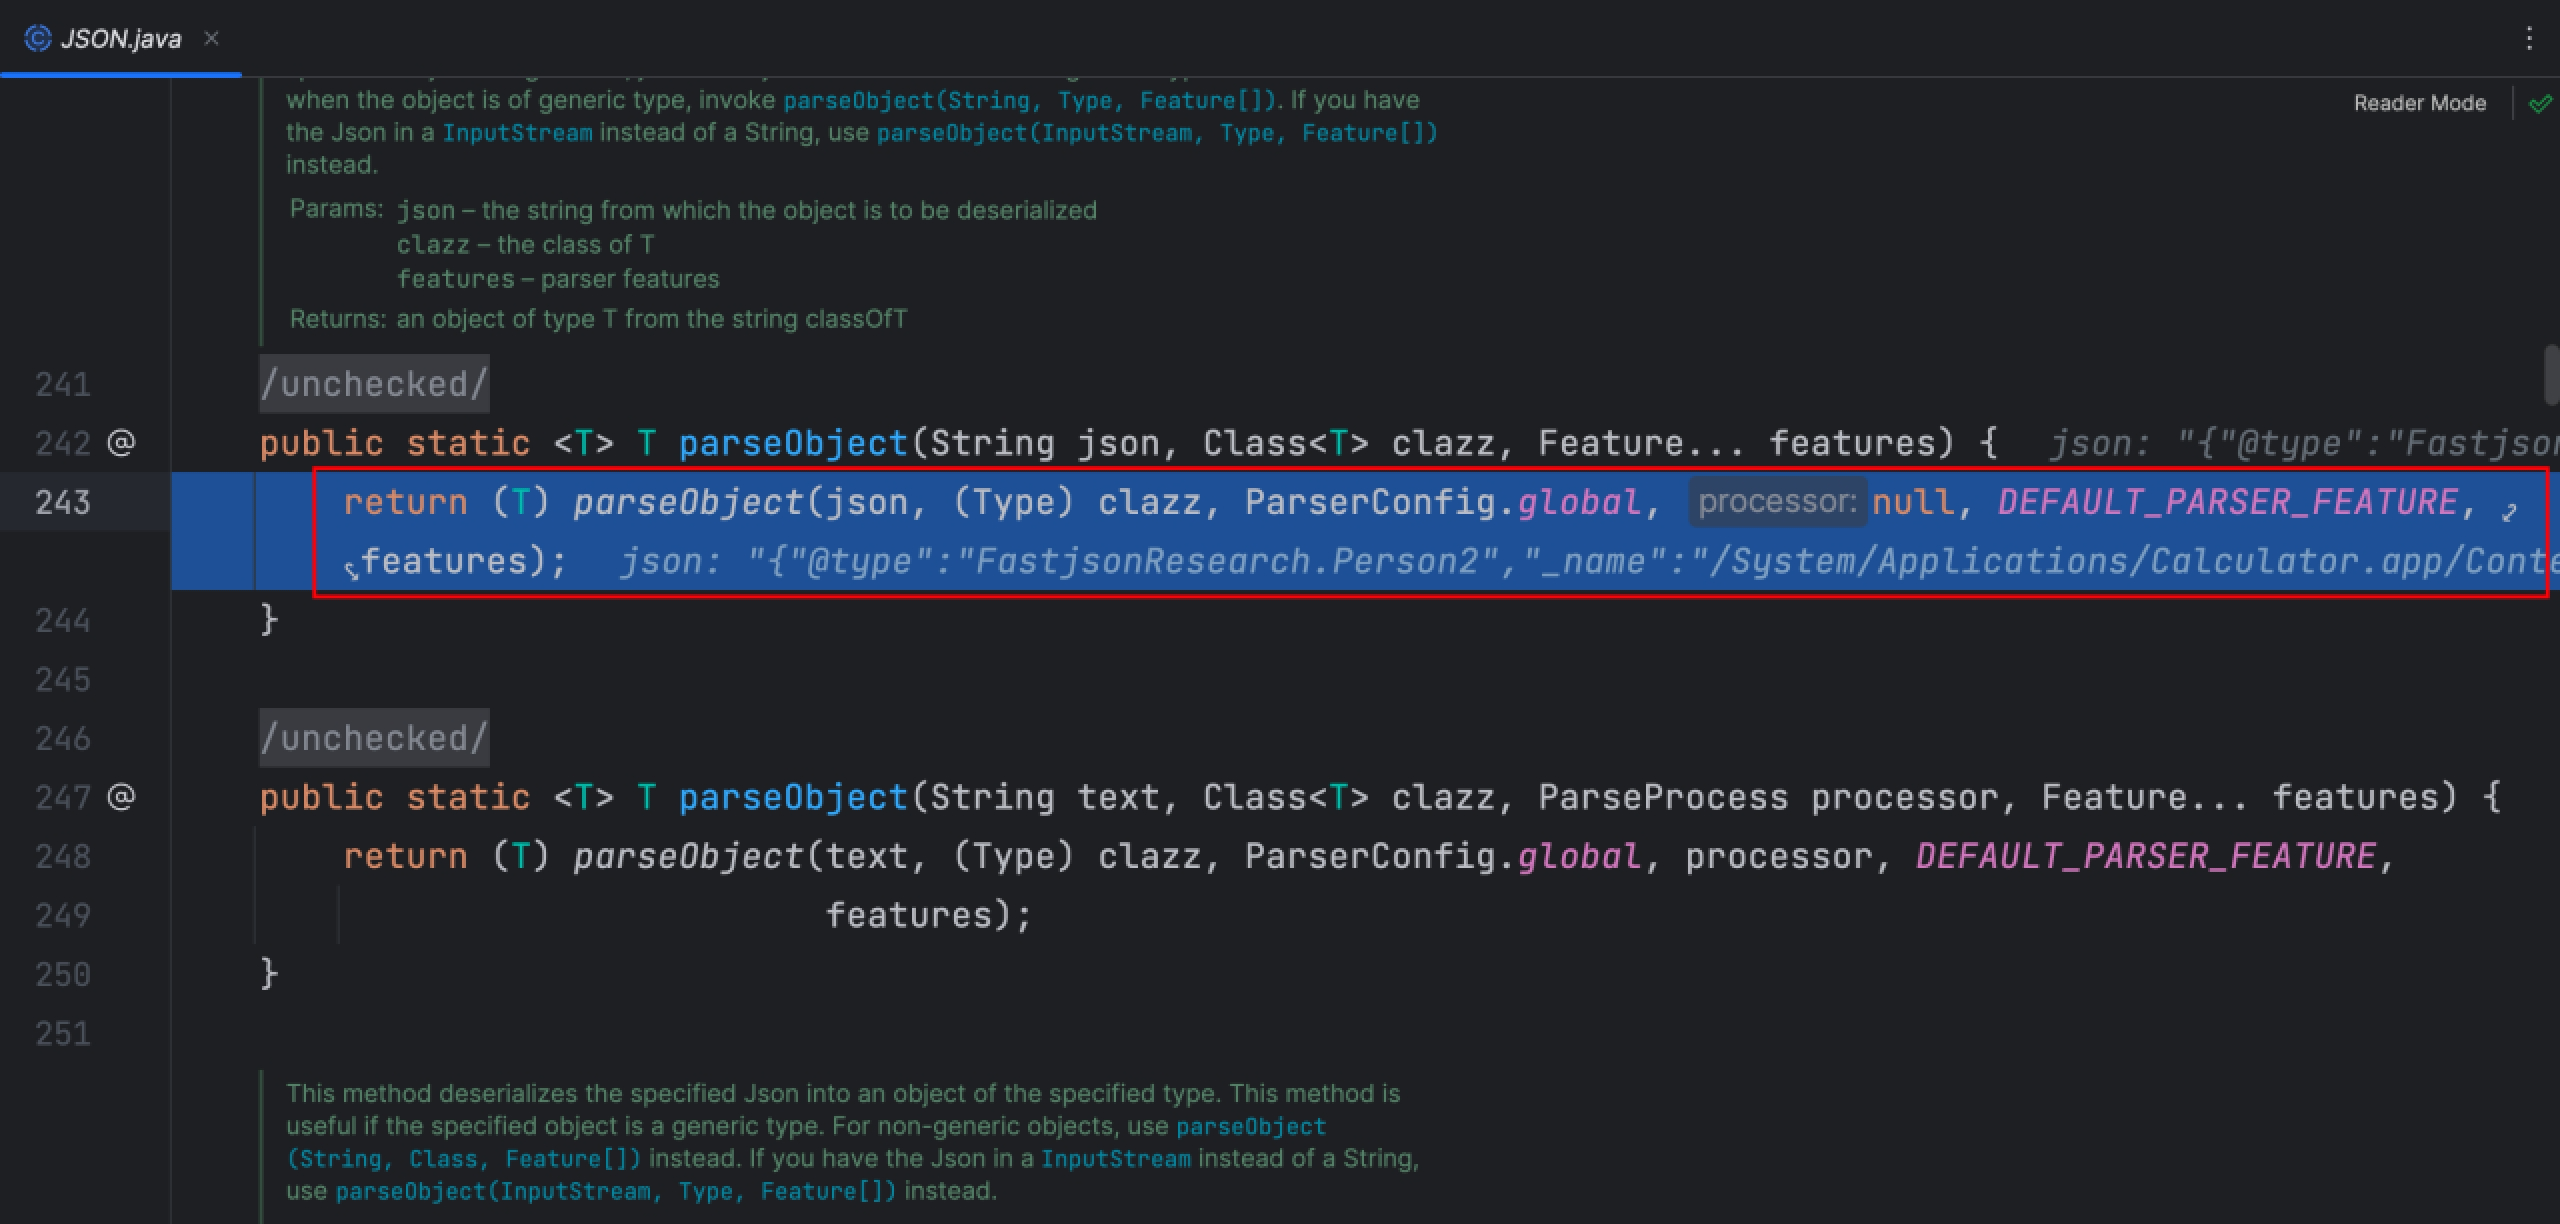The image size is (2560, 1224).
Task: Click parseObject method name on line 242
Action: tap(793, 442)
